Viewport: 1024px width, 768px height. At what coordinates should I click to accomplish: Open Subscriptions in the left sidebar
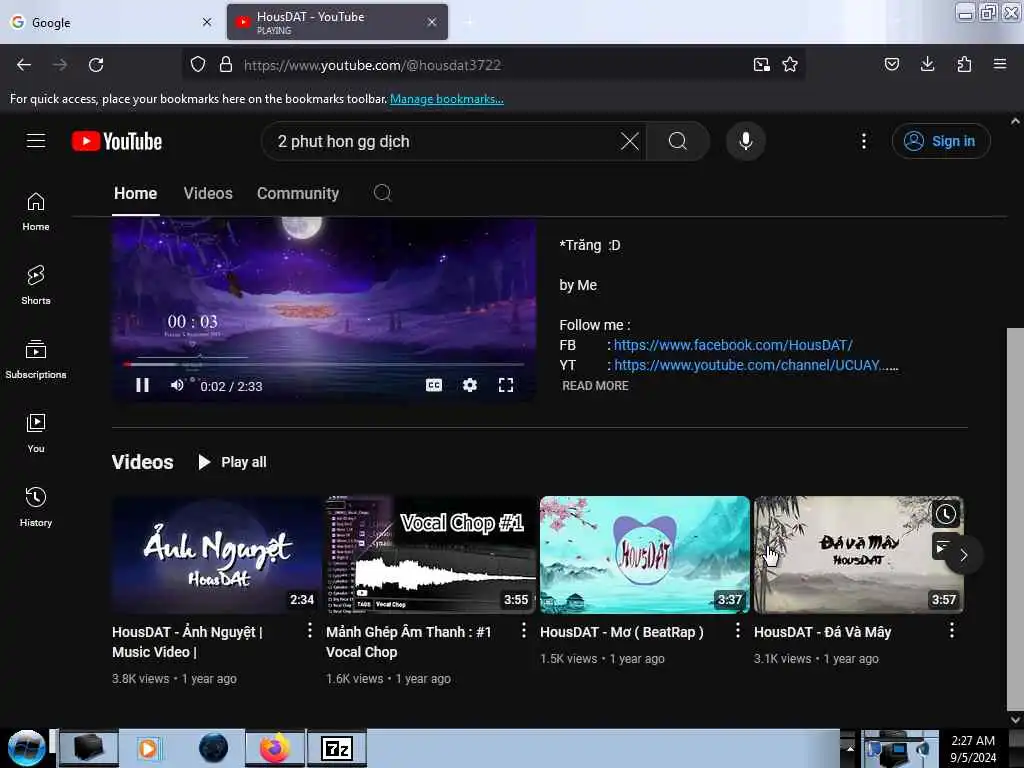coord(36,359)
